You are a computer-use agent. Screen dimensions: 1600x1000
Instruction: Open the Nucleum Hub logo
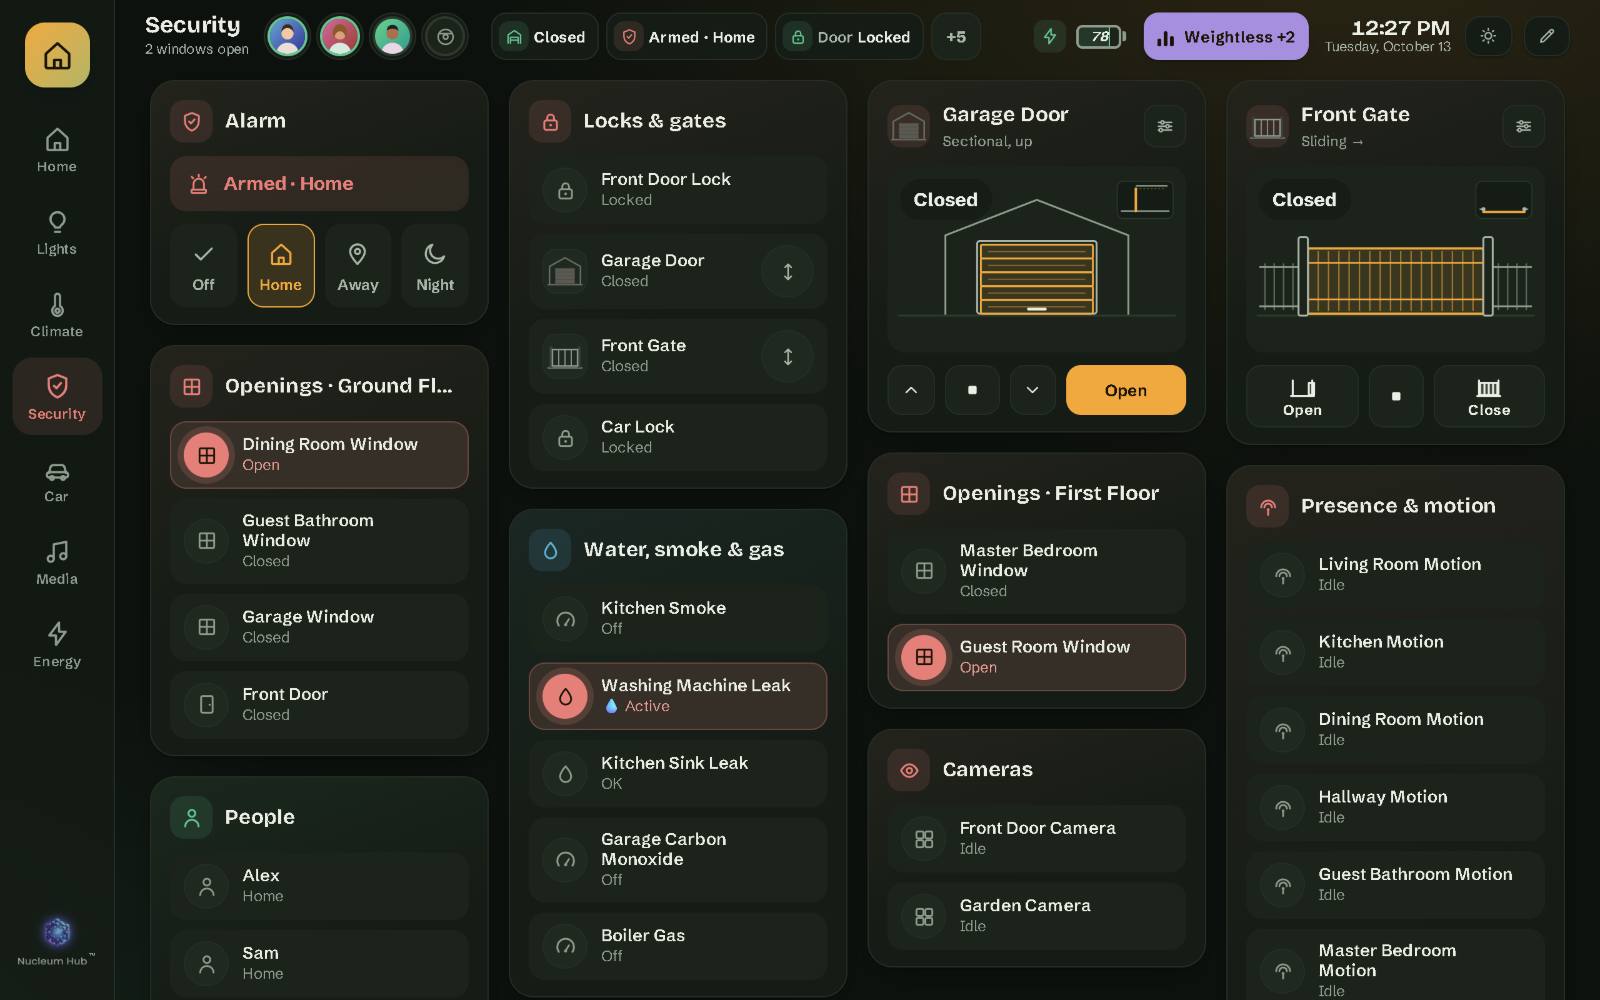pyautogui.click(x=57, y=932)
